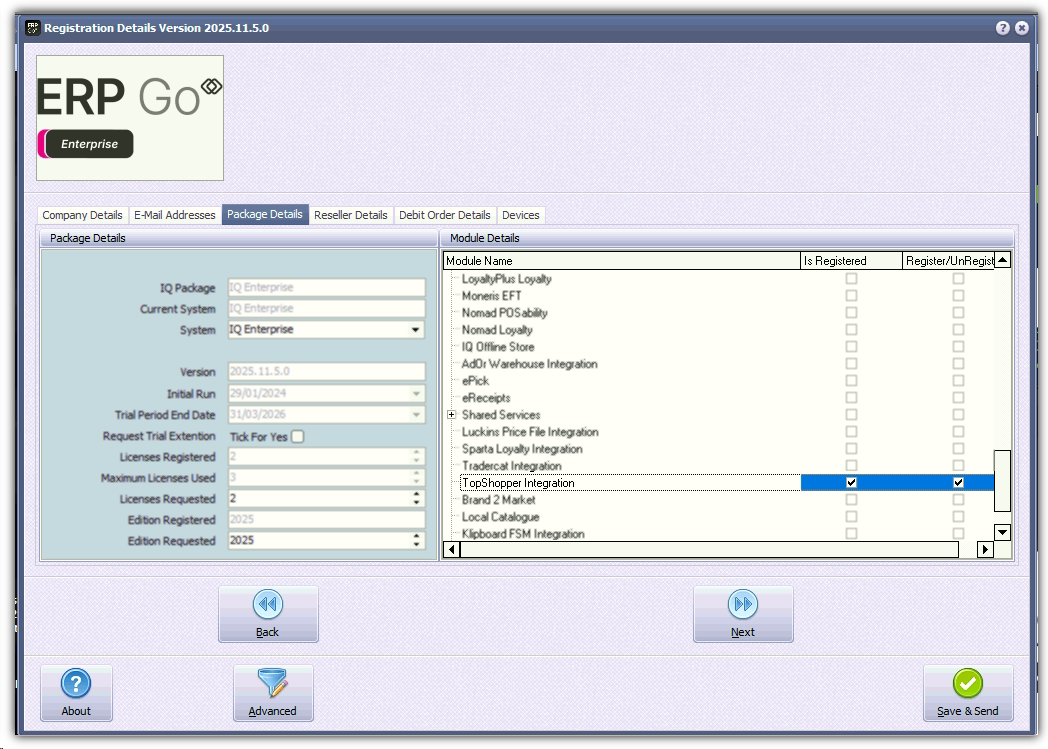
Task: Uncheck Register/UnRegister for TopShopper Integration
Action: pos(958,483)
